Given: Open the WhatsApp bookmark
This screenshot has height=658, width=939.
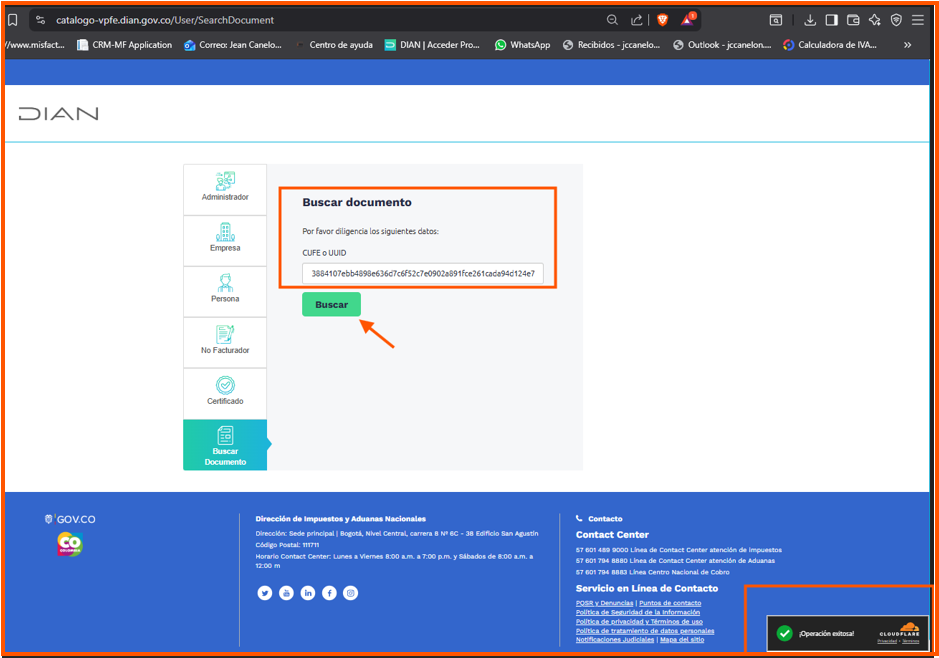Looking at the screenshot, I should coord(522,45).
